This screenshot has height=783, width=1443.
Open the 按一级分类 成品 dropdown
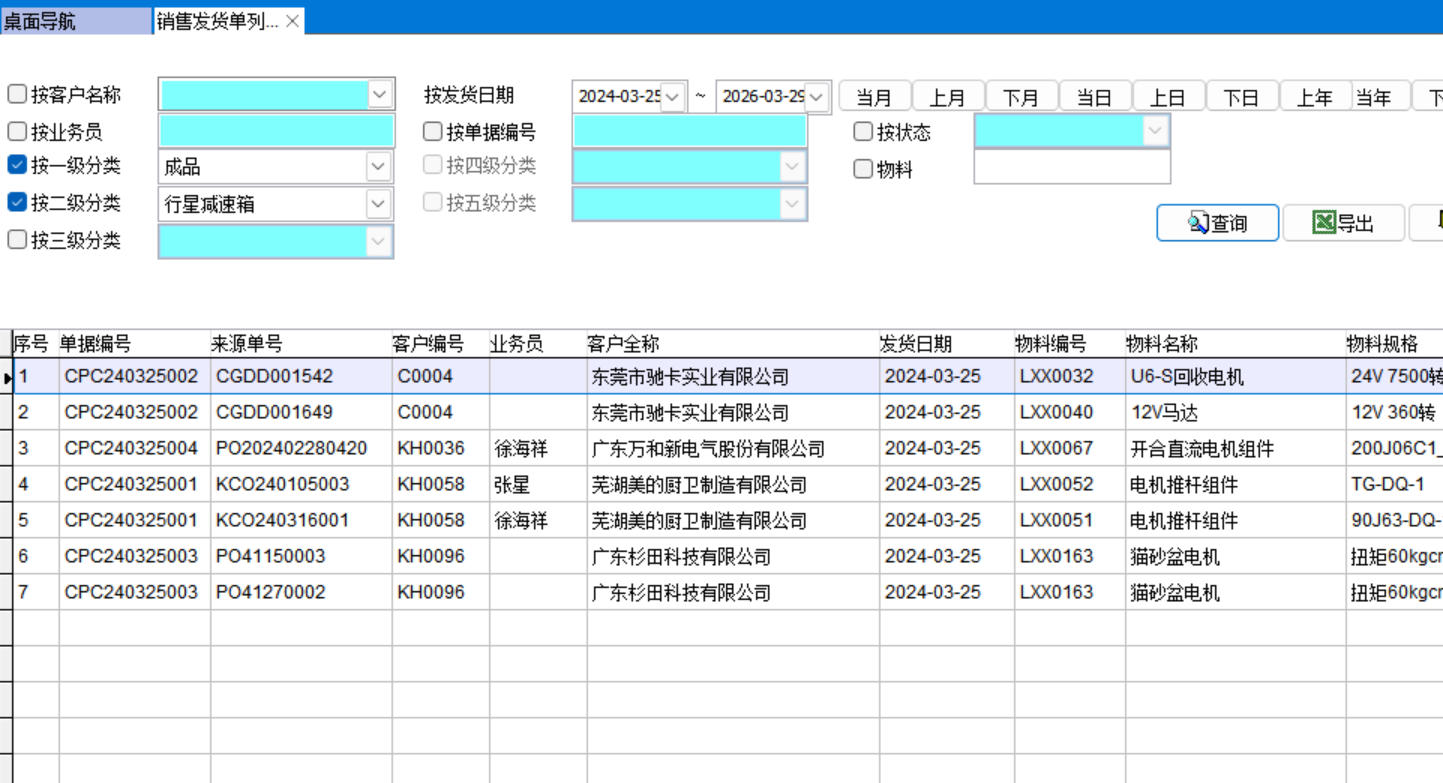378,167
